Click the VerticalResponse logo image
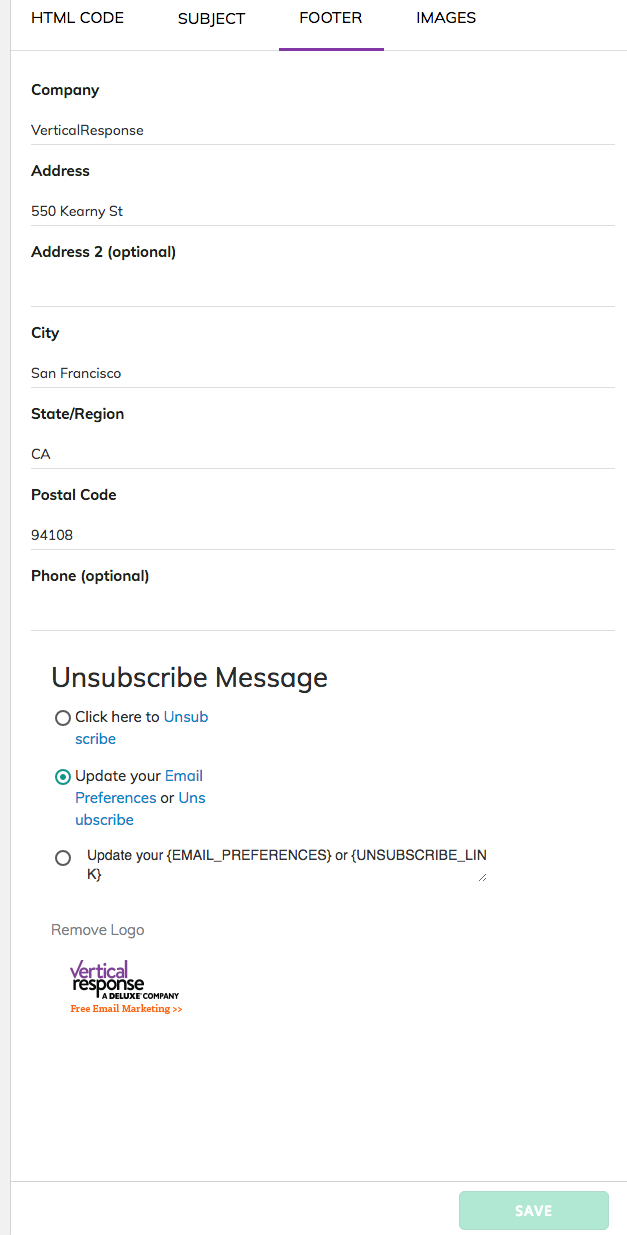Screen dimensions: 627x1235 [x=125, y=980]
